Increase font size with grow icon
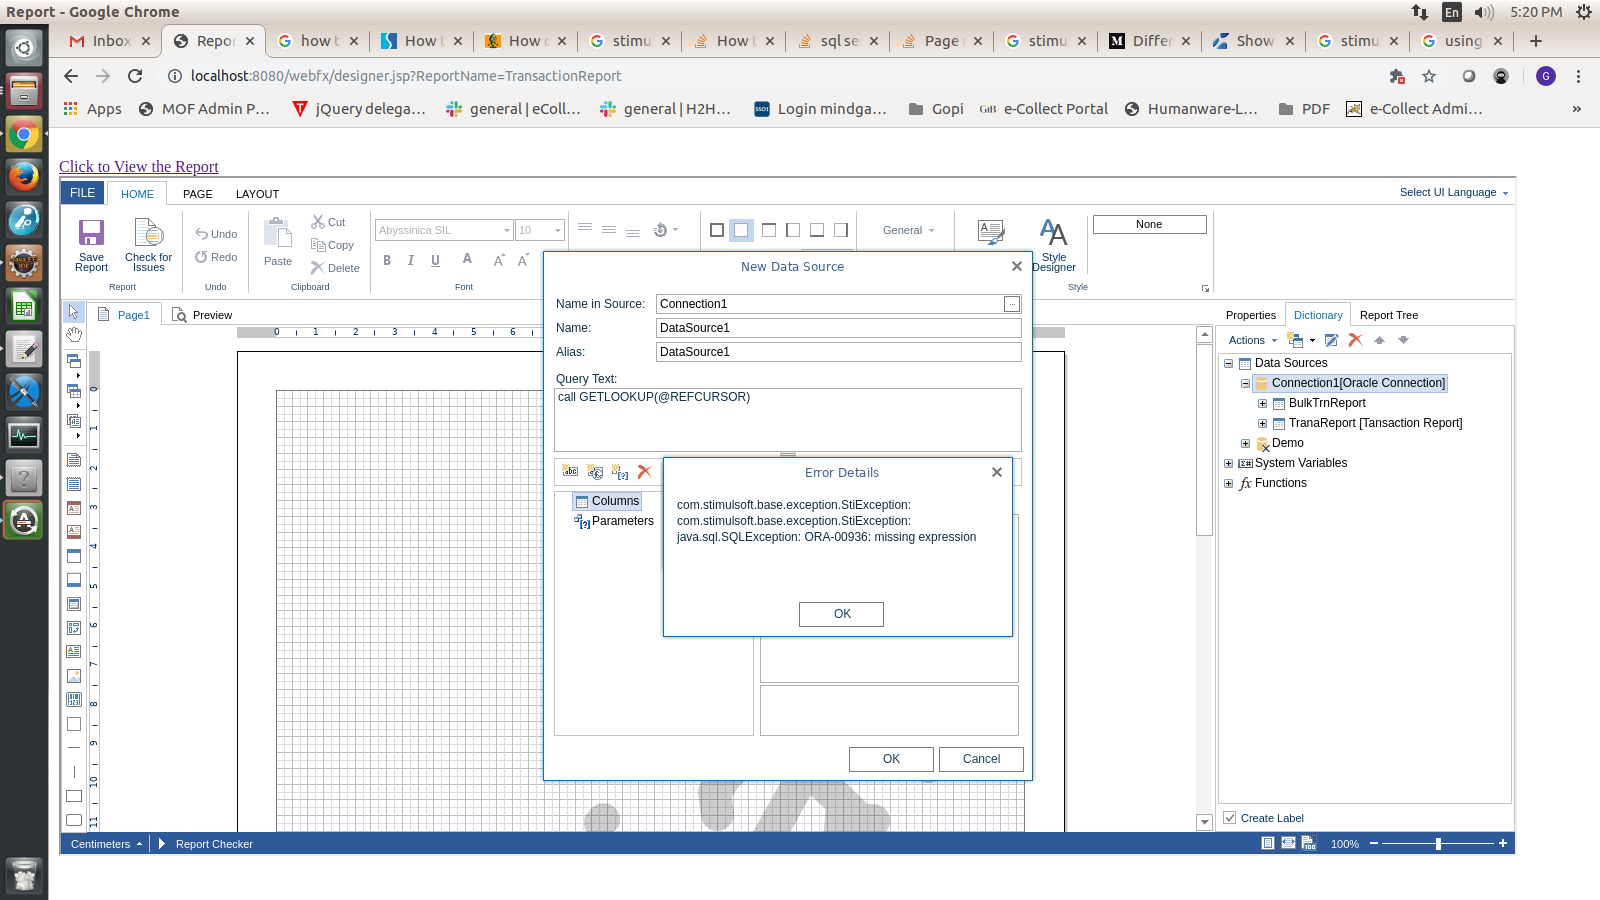 coord(499,260)
